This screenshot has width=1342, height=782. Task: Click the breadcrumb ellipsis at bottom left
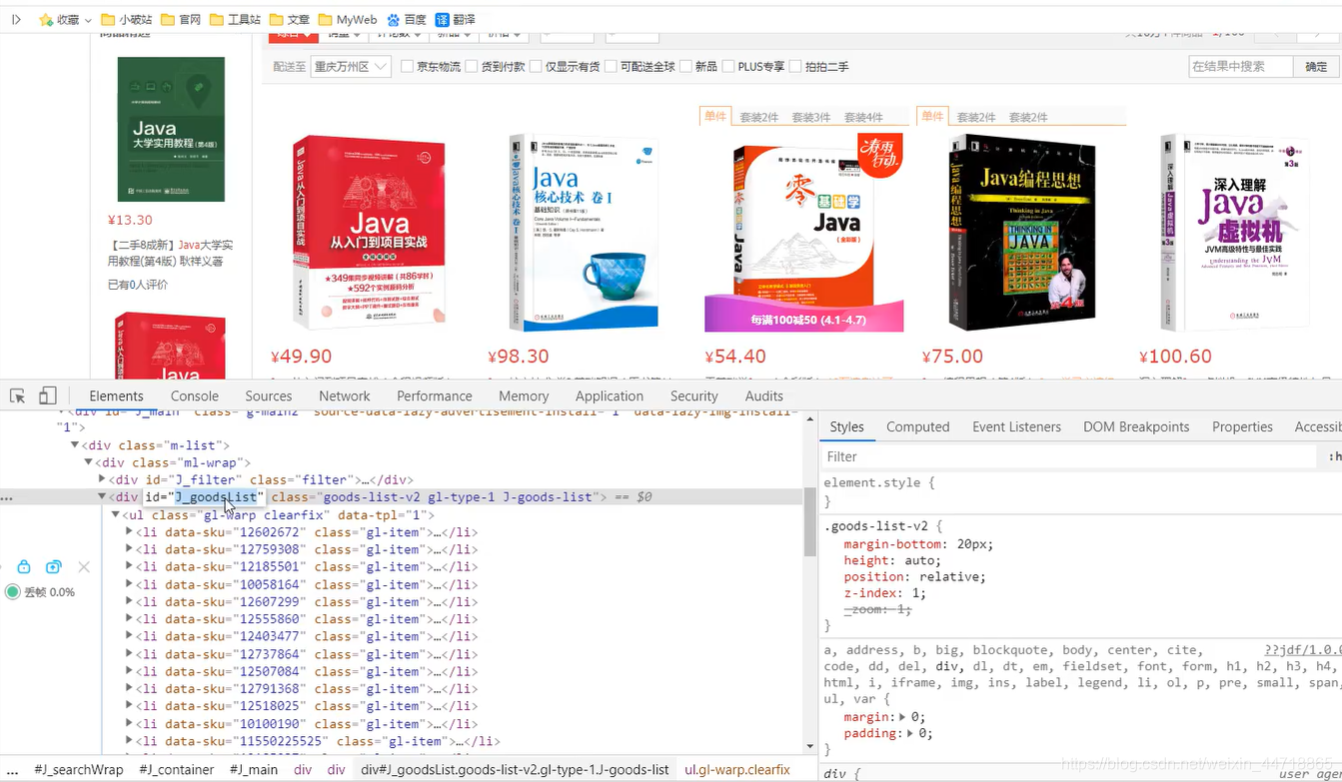click(11, 770)
